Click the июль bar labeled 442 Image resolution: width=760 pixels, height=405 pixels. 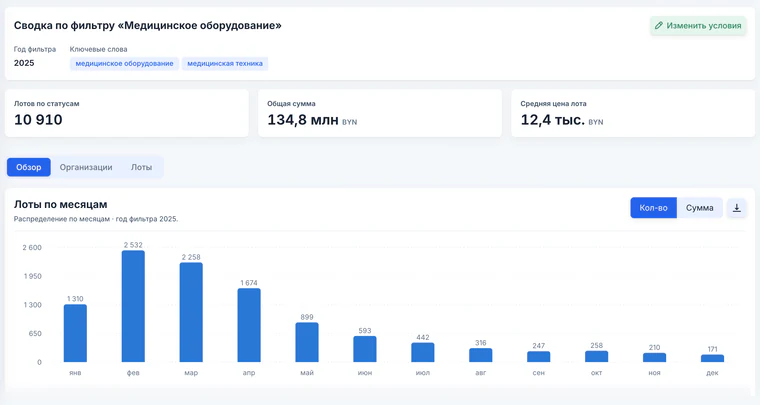(x=423, y=352)
